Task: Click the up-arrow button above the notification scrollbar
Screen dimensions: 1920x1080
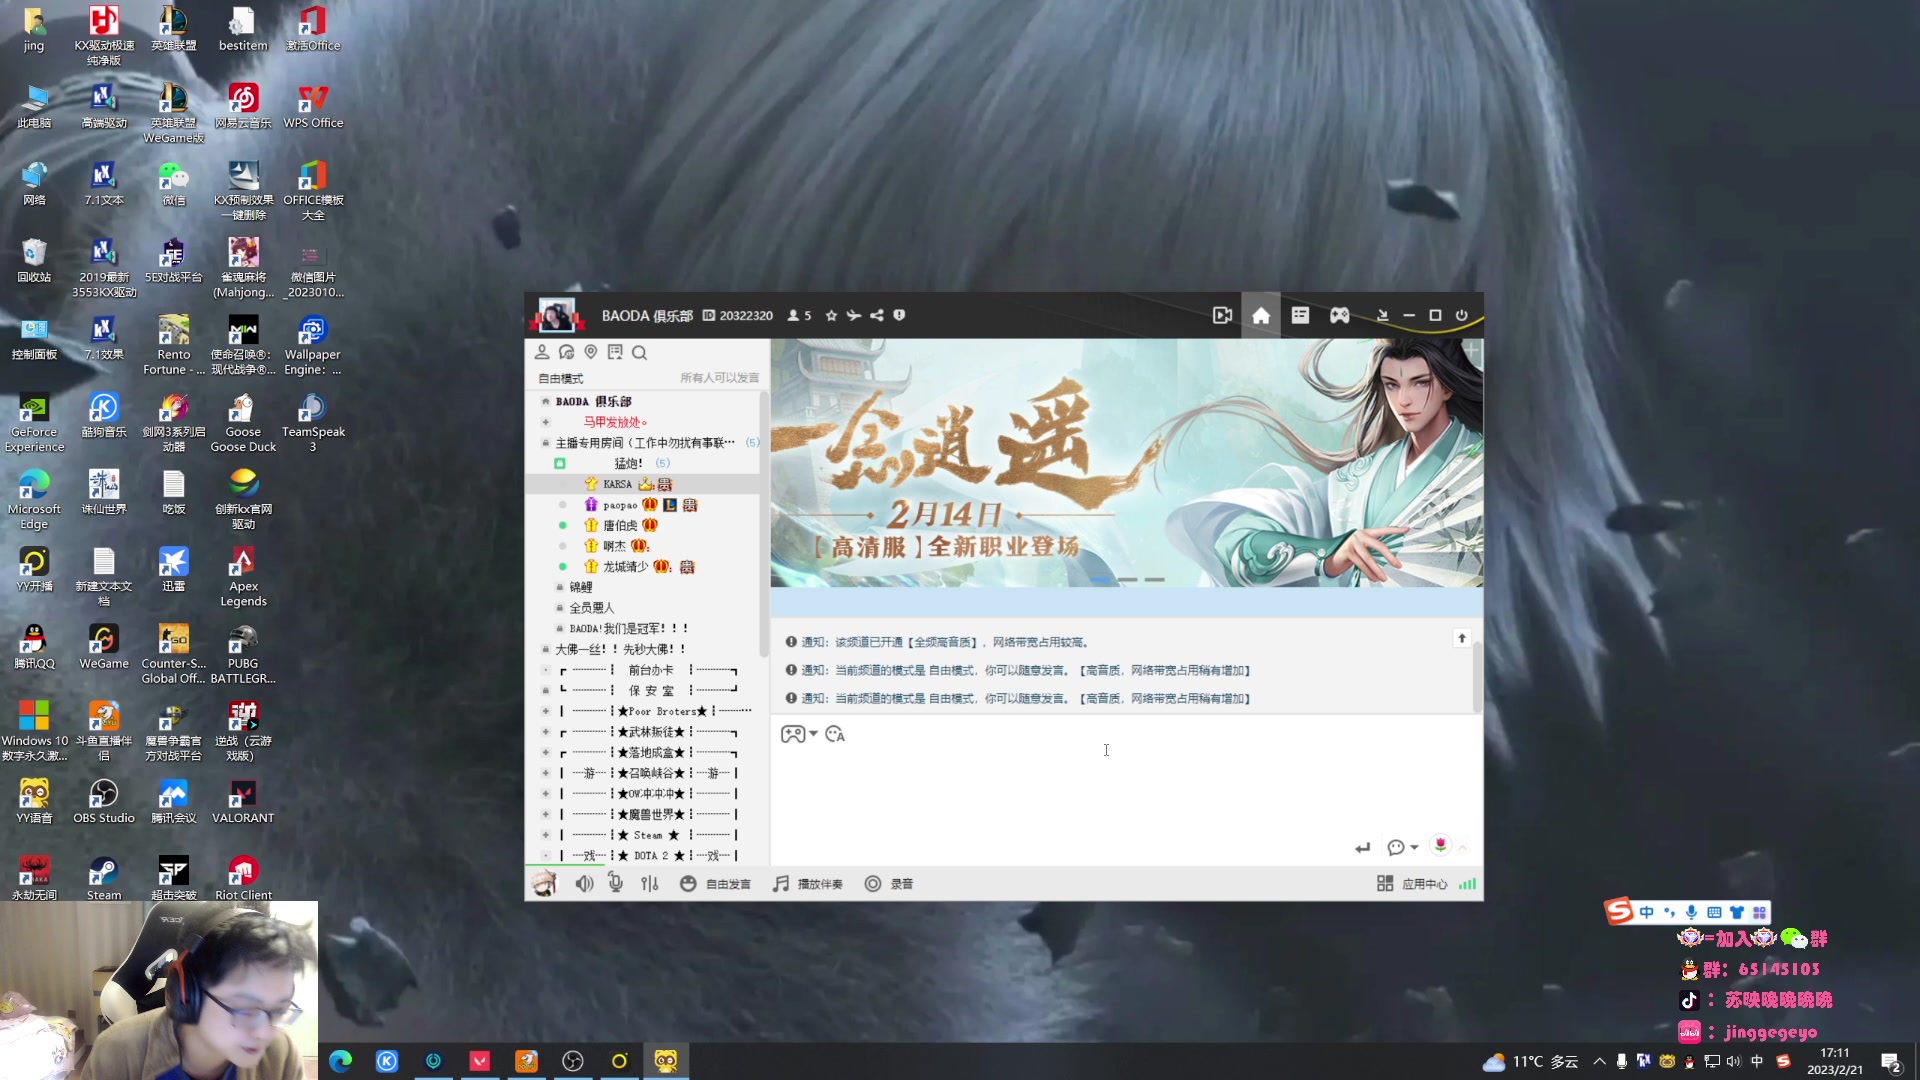Action: click(x=1462, y=638)
